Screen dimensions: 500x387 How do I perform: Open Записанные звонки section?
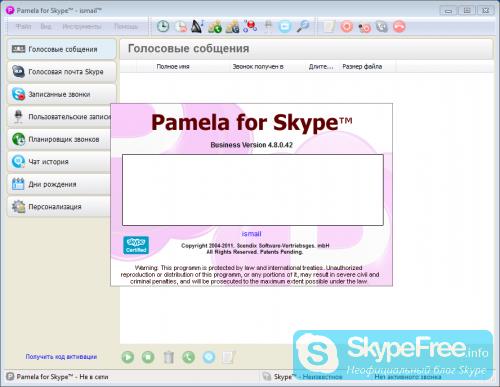point(62,94)
